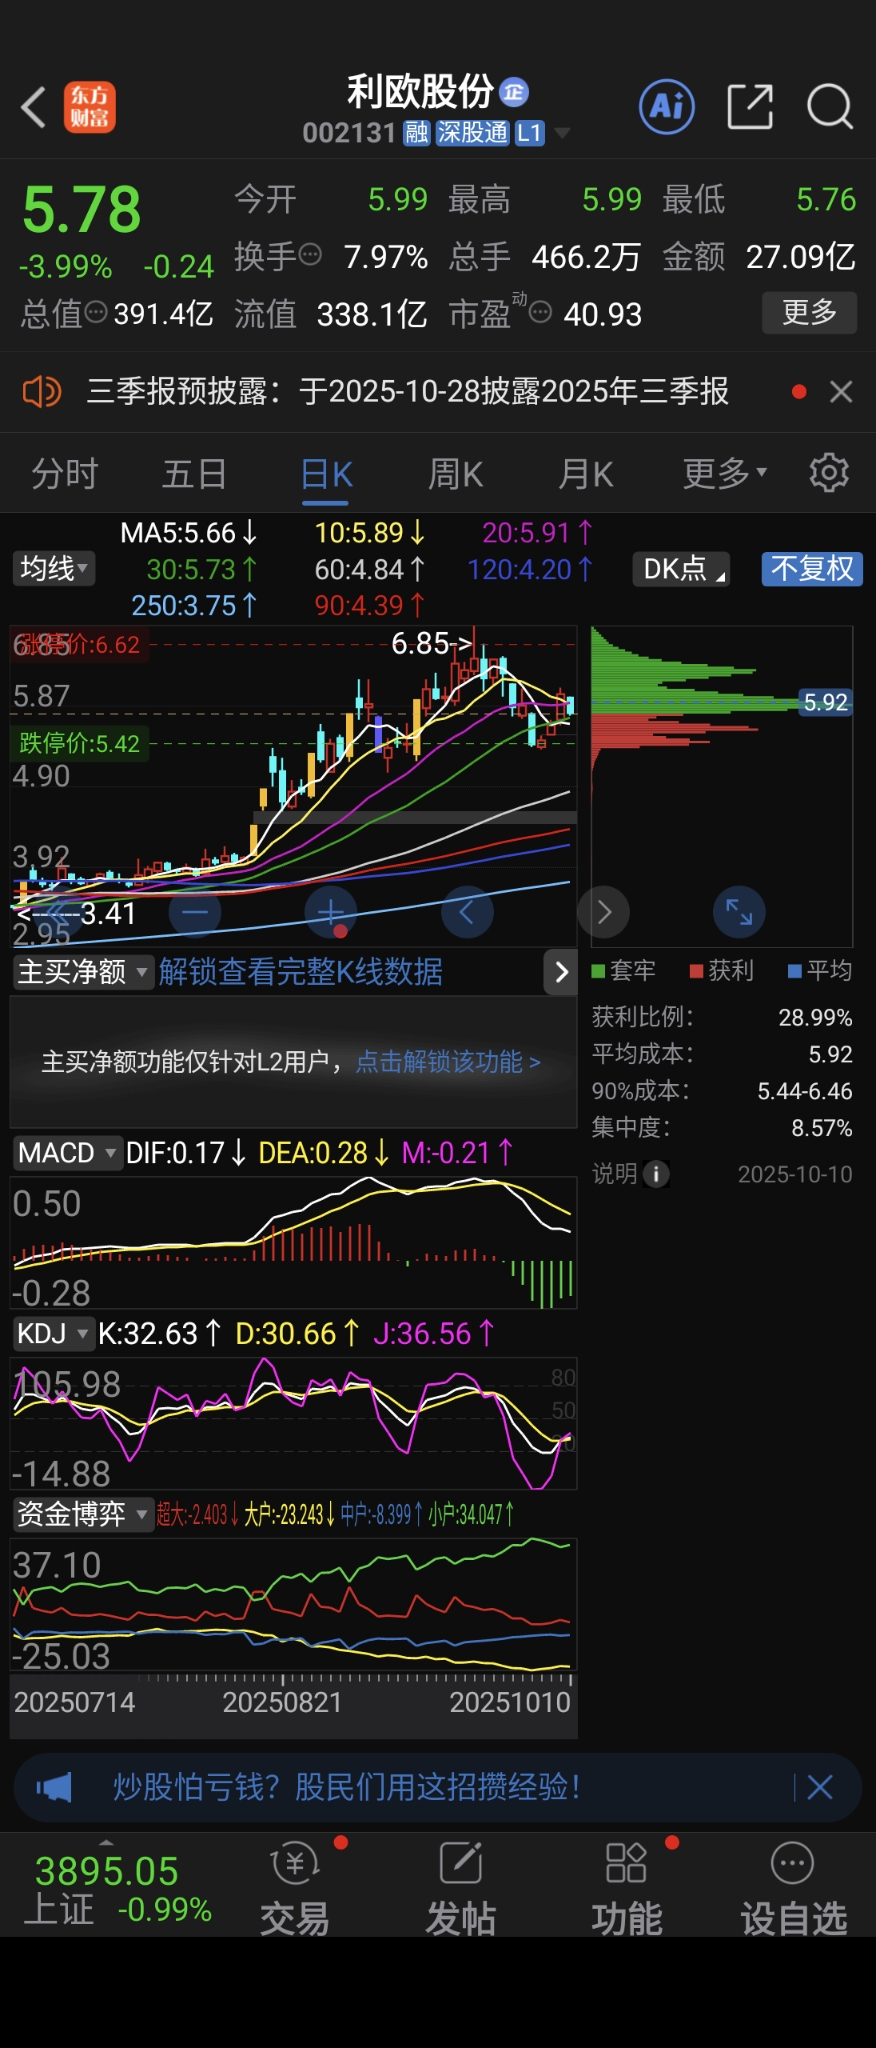Open 炒股怕亏钱 promo banner text

346,1787
